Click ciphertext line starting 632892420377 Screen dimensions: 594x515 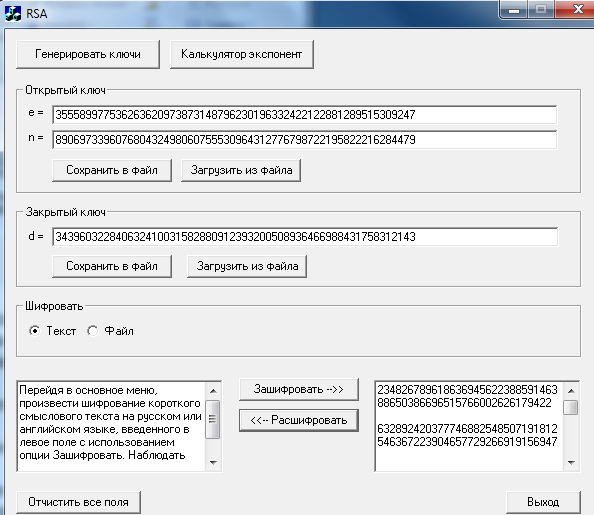coord(467,429)
